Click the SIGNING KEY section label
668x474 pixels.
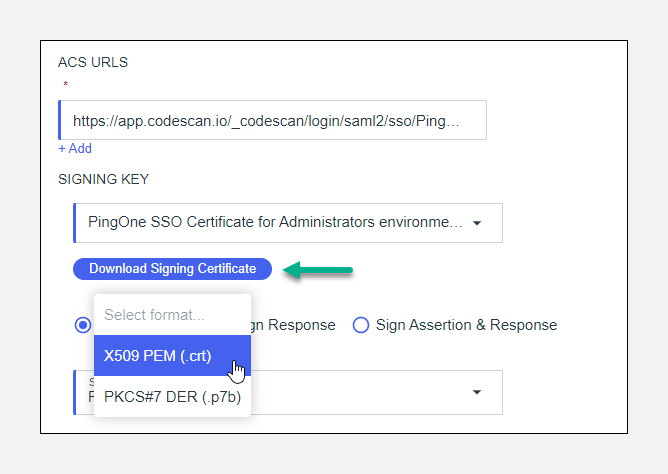point(103,179)
